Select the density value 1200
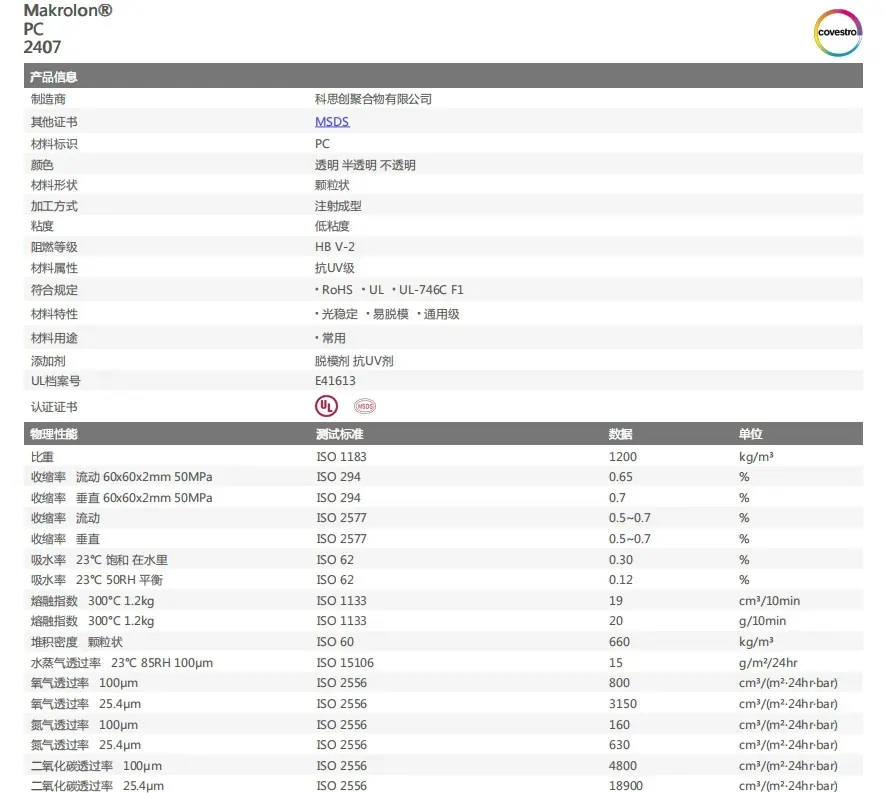Screen dimensions: 886x793 pos(623,457)
